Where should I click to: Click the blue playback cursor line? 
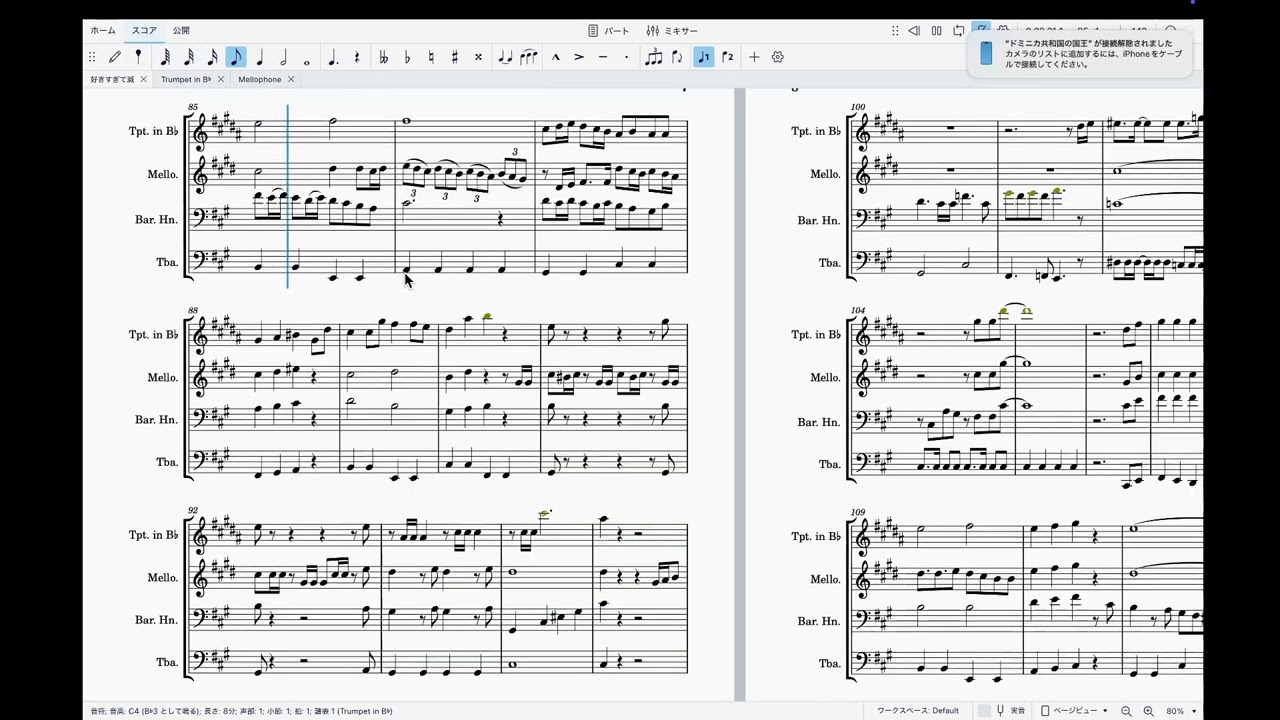pos(288,196)
